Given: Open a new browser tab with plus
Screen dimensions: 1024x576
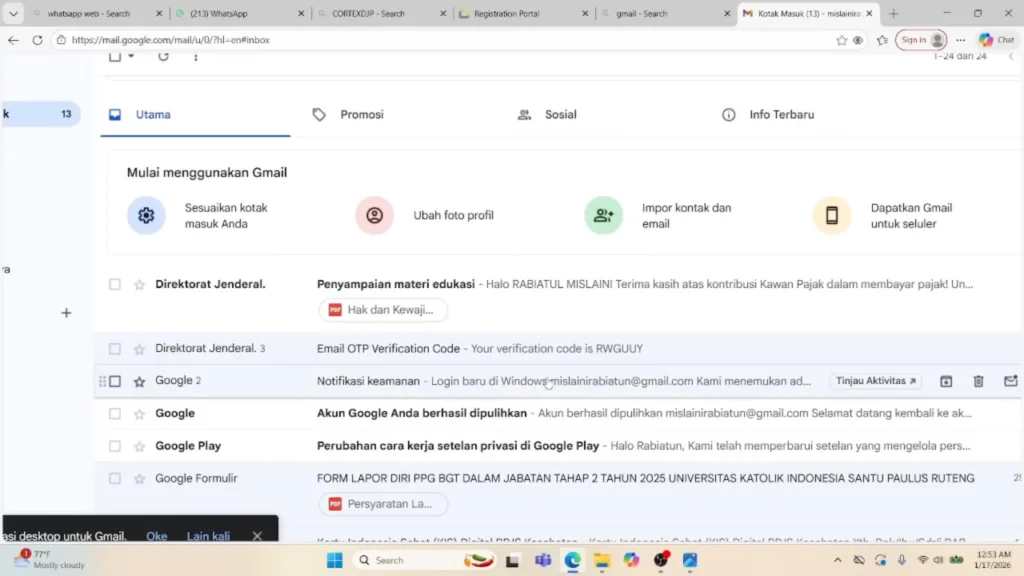Looking at the screenshot, I should coord(893,13).
